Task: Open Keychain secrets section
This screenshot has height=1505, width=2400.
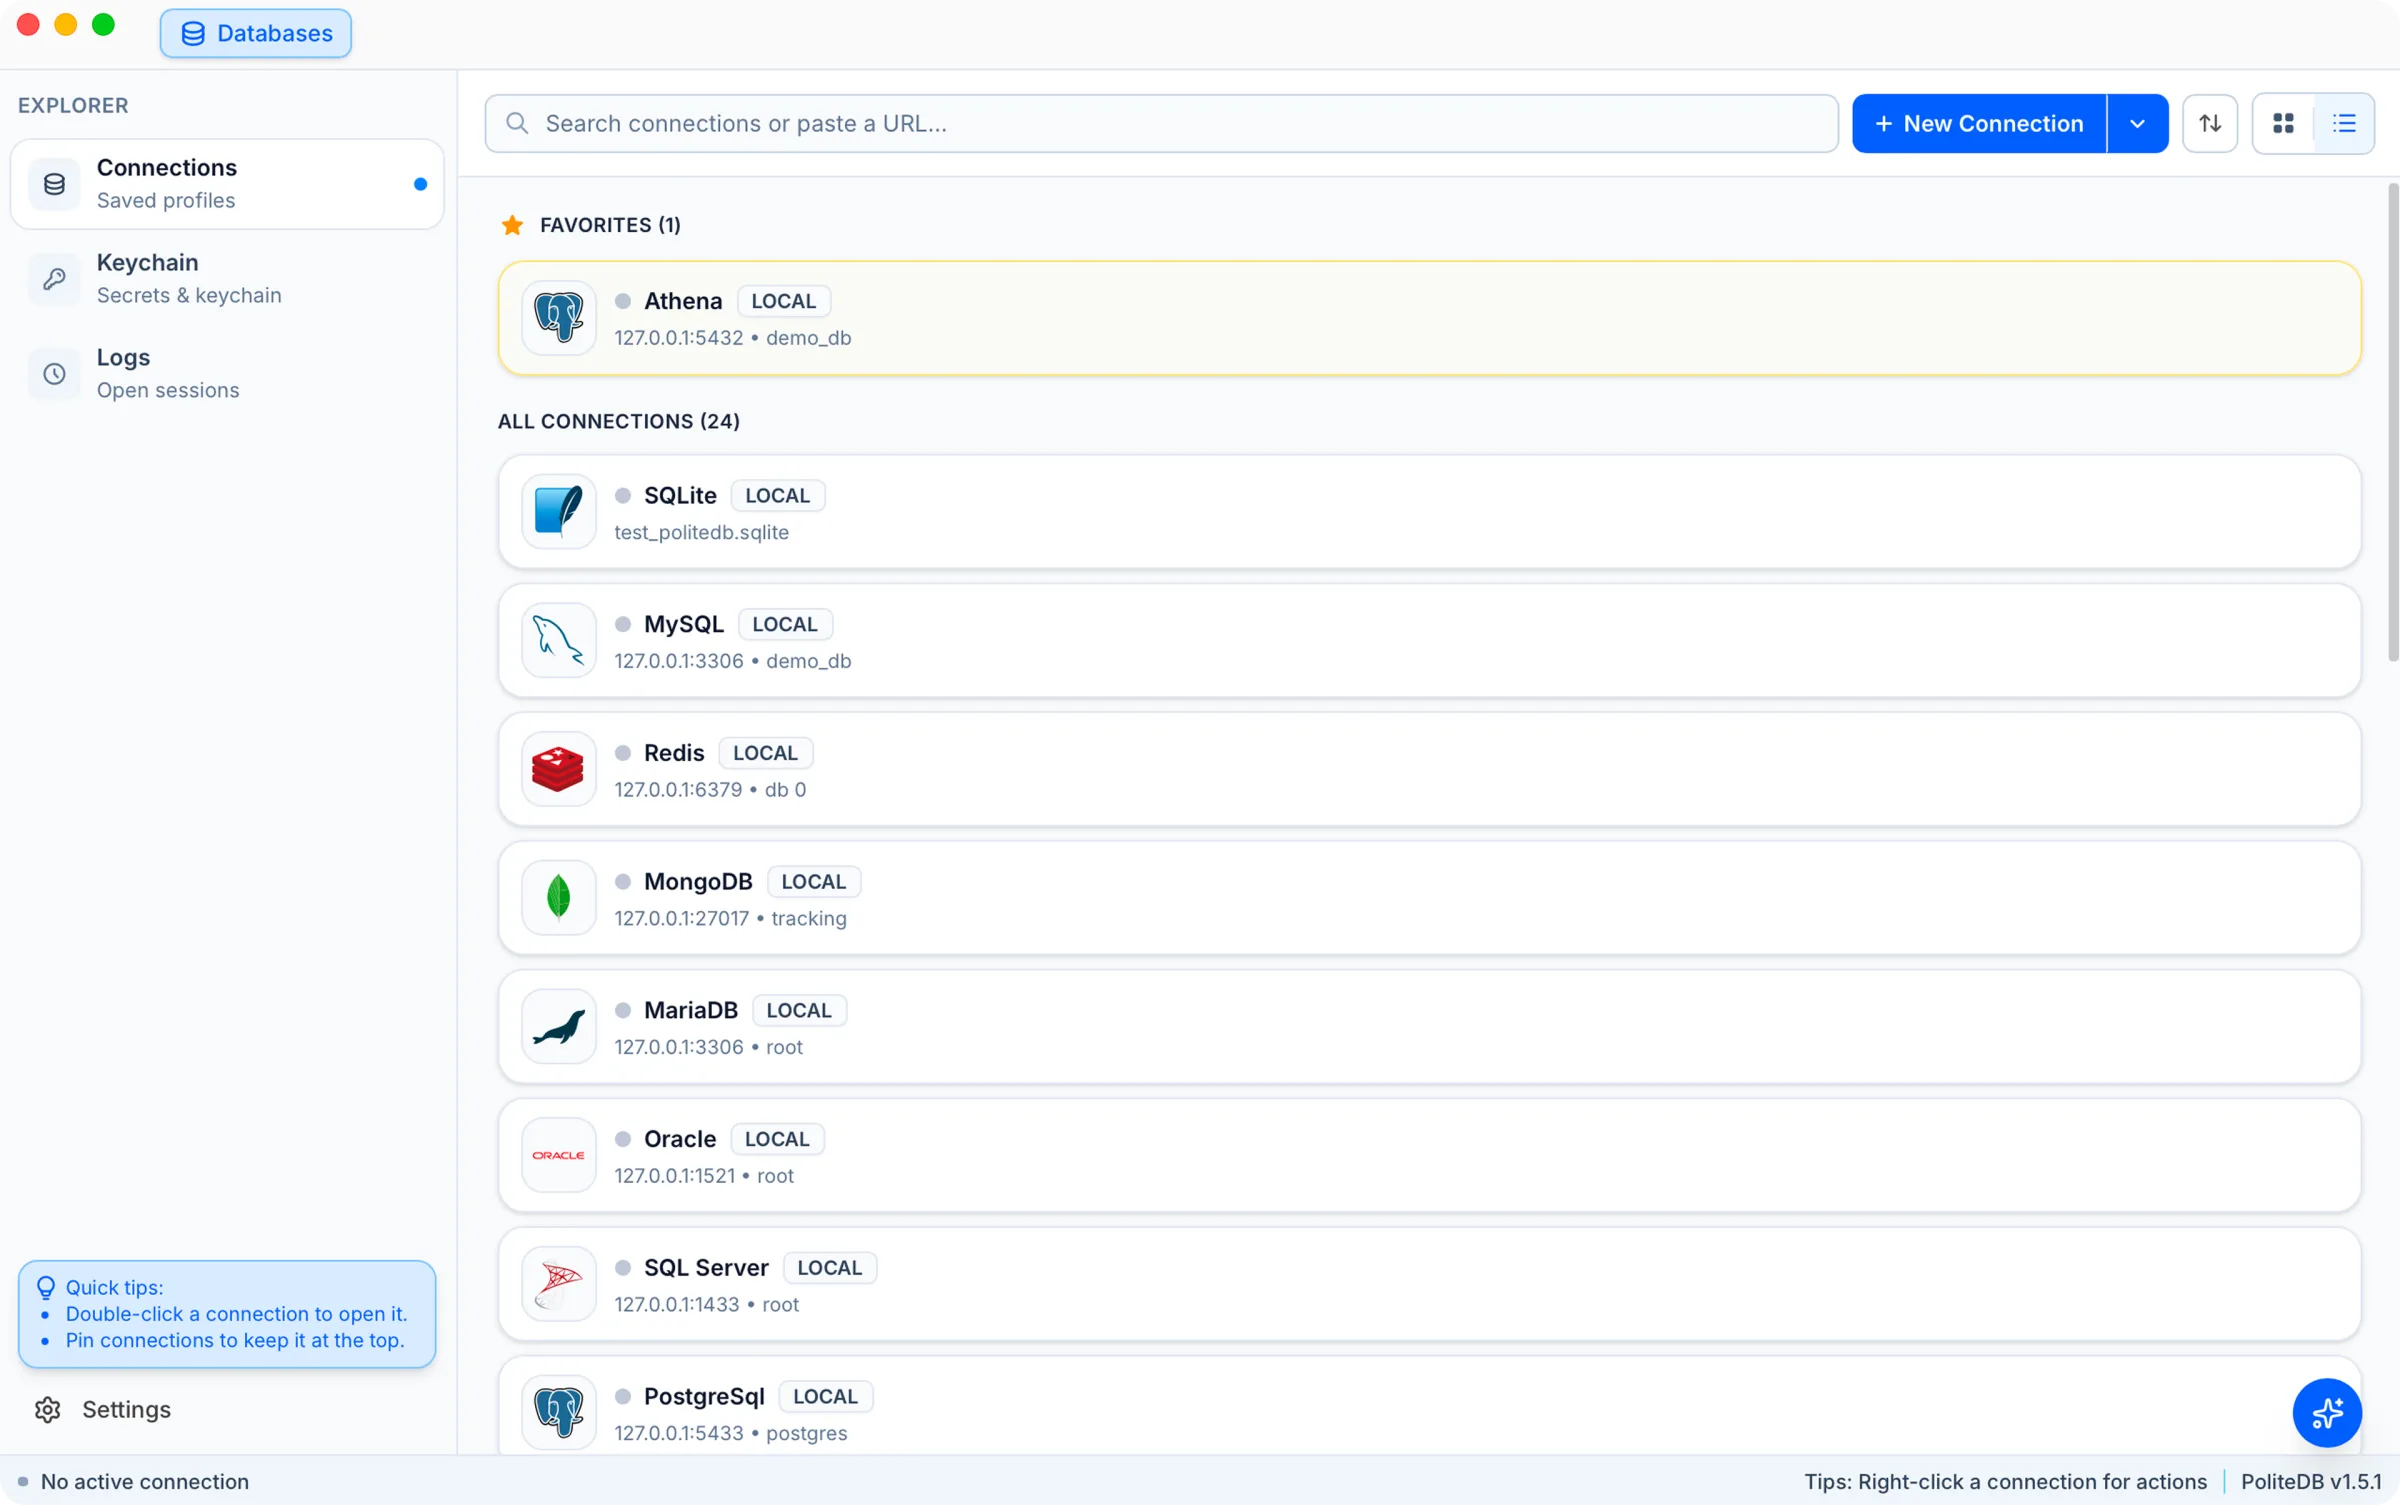Action: pos(227,279)
